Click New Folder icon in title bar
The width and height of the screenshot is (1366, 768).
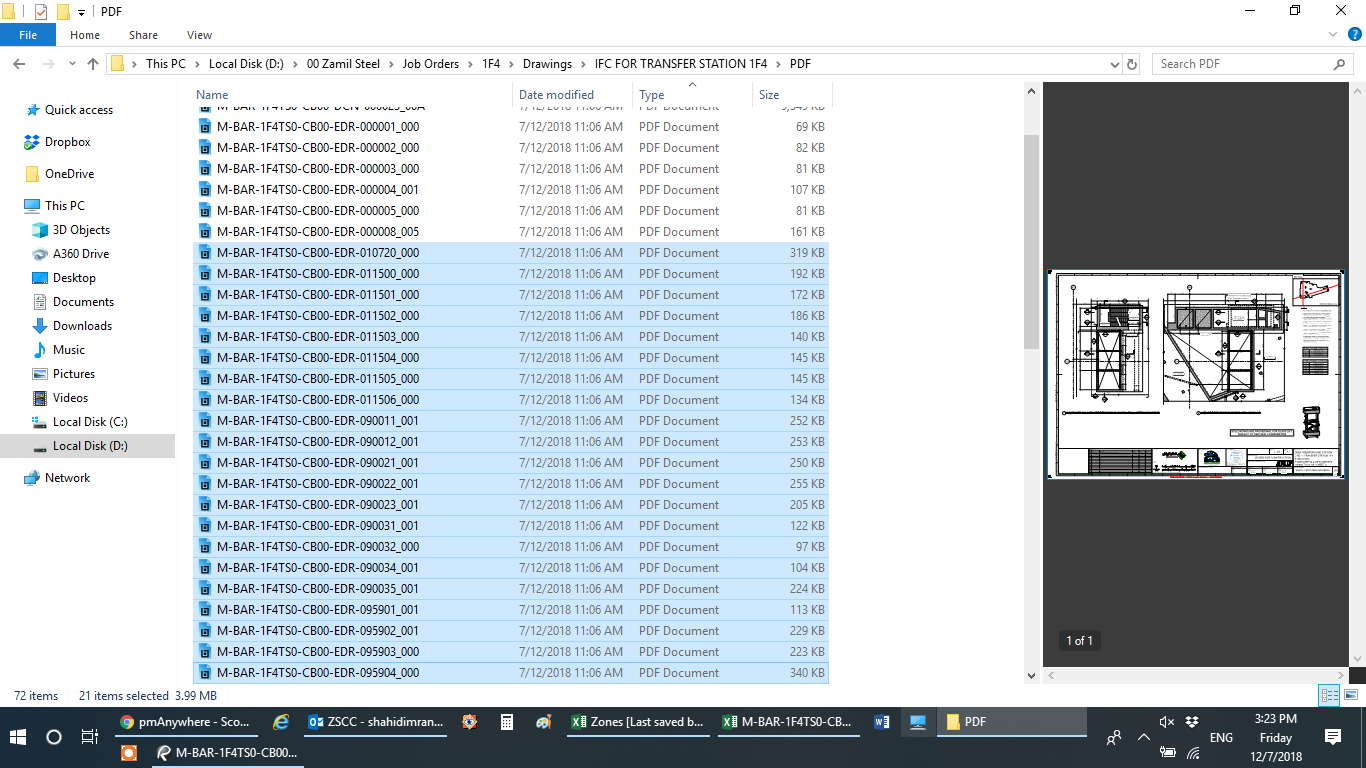(x=63, y=12)
